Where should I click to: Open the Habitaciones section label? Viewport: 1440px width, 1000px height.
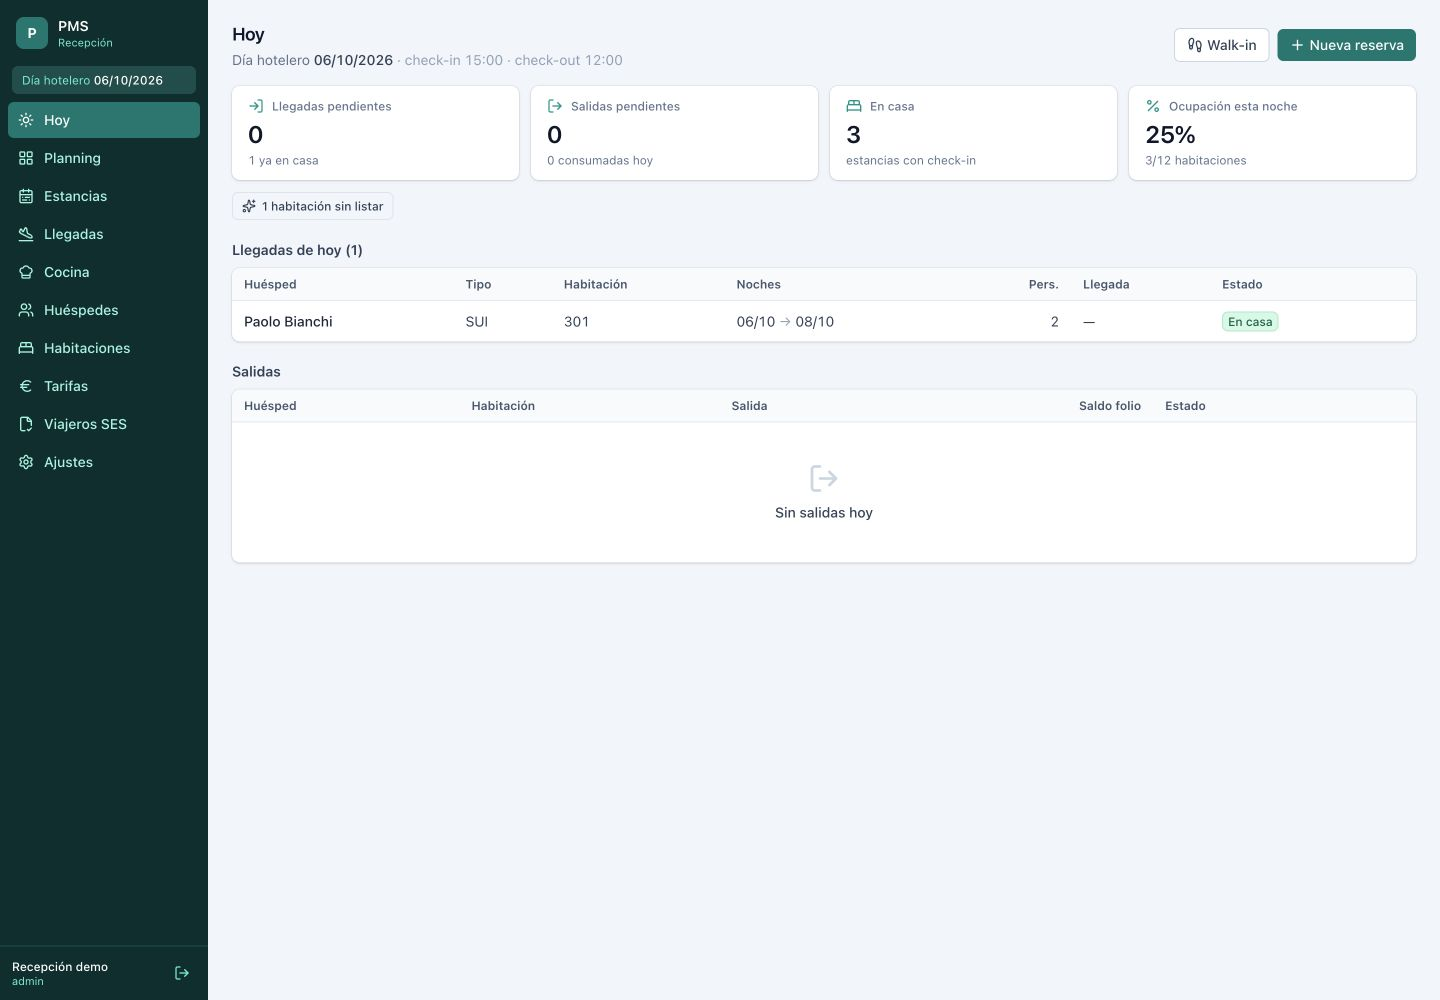coord(87,348)
